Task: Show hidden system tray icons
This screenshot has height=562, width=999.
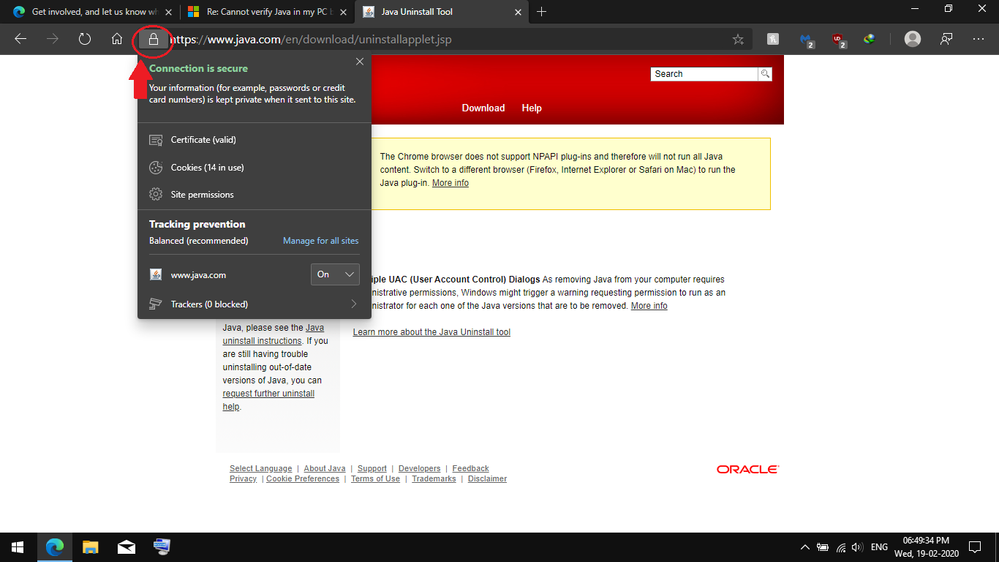Action: tap(805, 547)
